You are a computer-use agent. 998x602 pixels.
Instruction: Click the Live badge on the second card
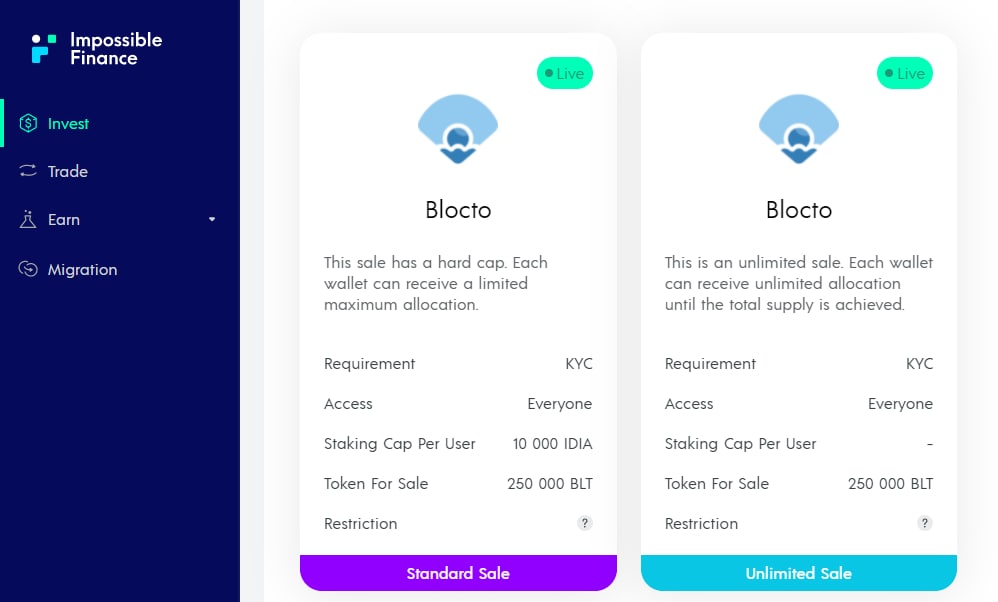(x=905, y=73)
